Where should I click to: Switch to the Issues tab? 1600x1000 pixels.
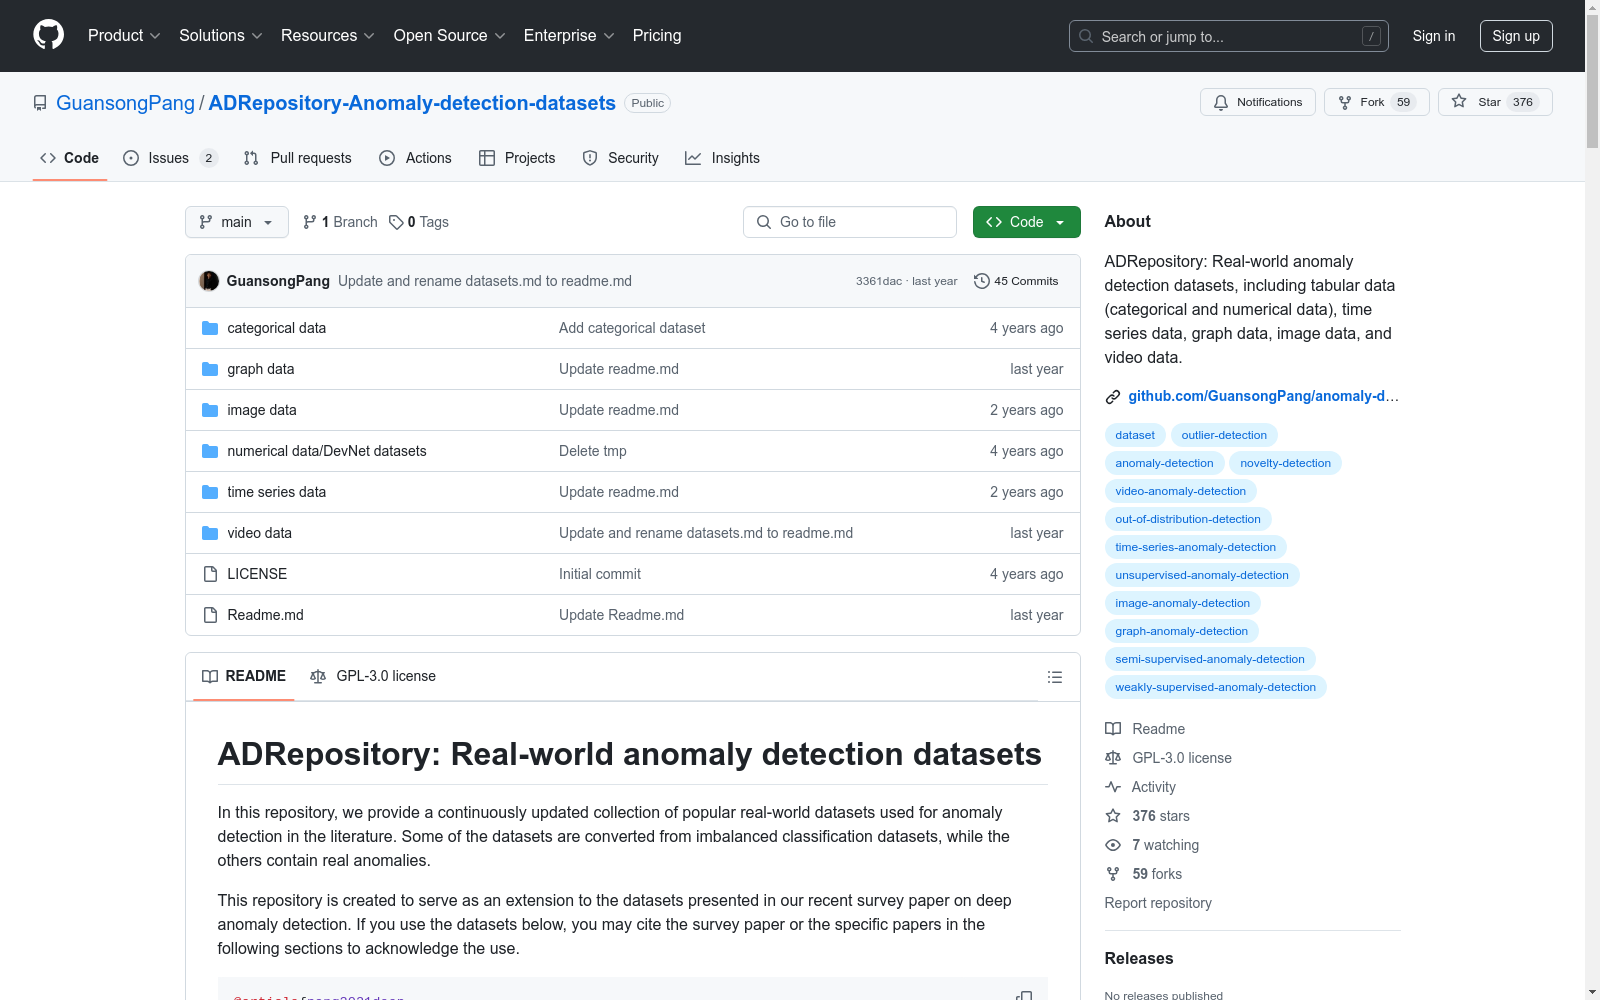click(170, 158)
